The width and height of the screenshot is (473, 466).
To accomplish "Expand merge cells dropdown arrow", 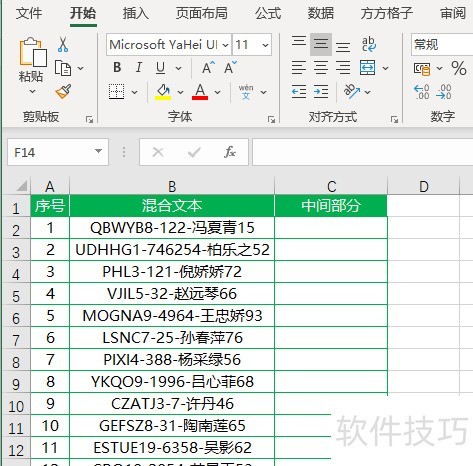I will pos(385,68).
